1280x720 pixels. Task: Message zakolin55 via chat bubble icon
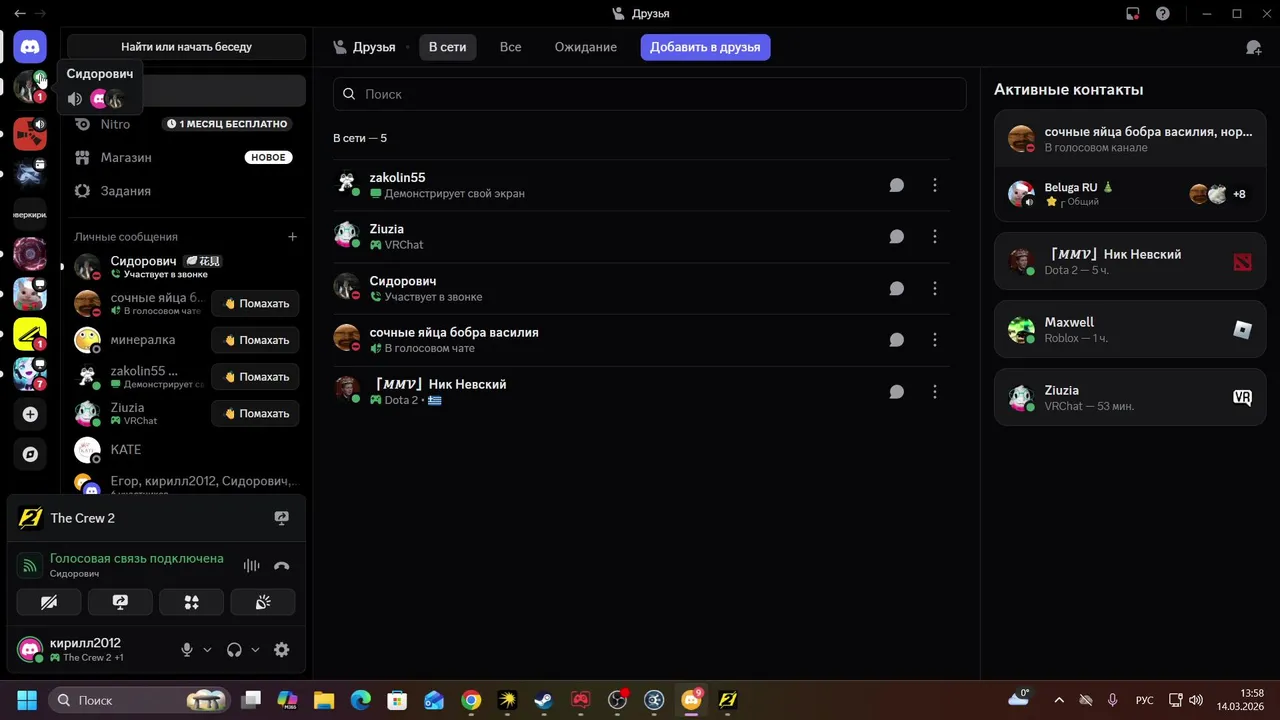(897, 185)
